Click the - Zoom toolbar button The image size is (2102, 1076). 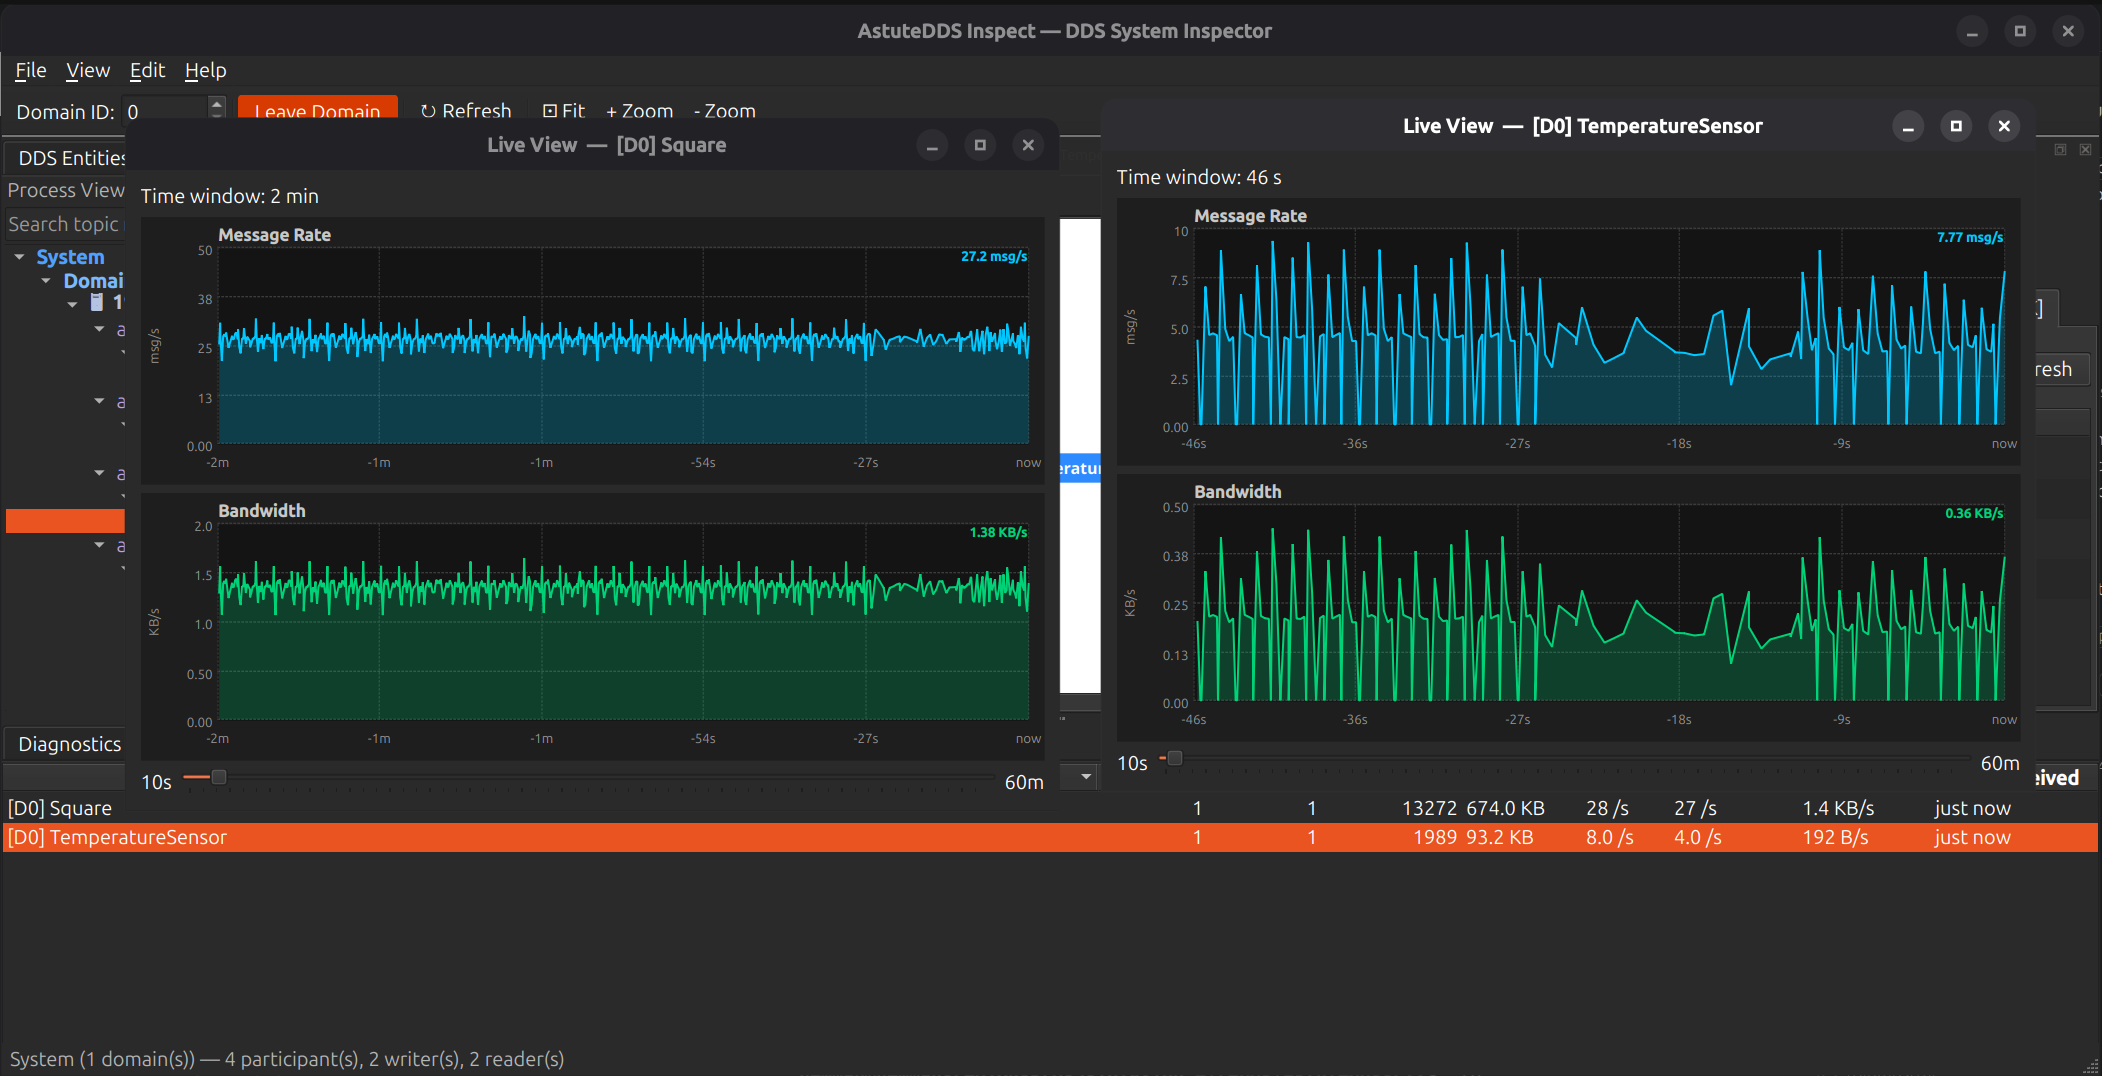[725, 110]
